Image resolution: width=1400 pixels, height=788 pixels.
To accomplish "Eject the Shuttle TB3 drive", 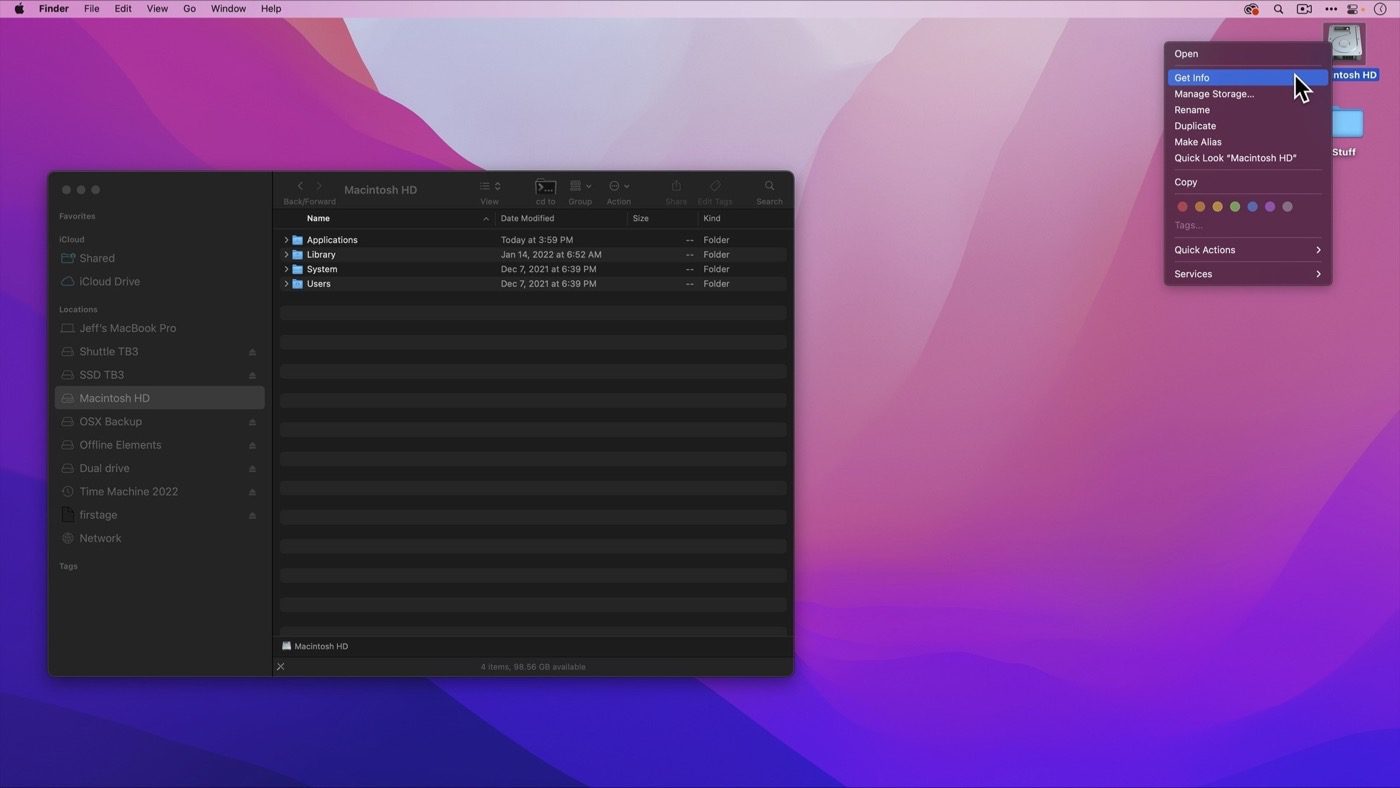I will (x=252, y=352).
